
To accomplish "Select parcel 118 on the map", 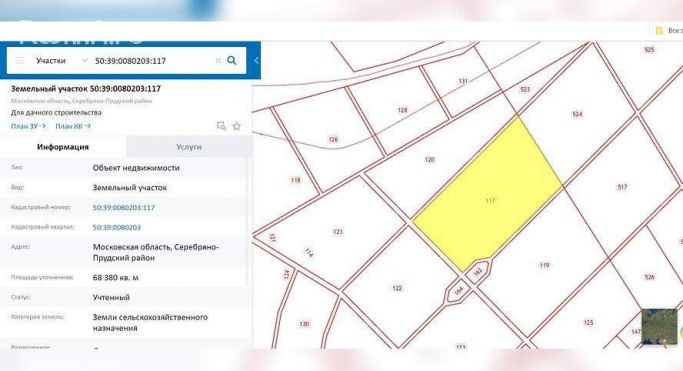I will tap(296, 180).
